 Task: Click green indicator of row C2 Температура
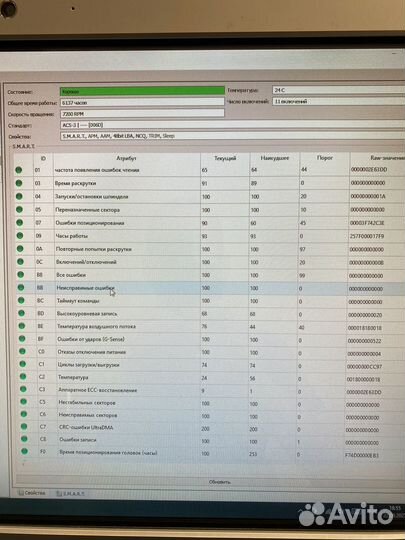pyautogui.click(x=23, y=376)
